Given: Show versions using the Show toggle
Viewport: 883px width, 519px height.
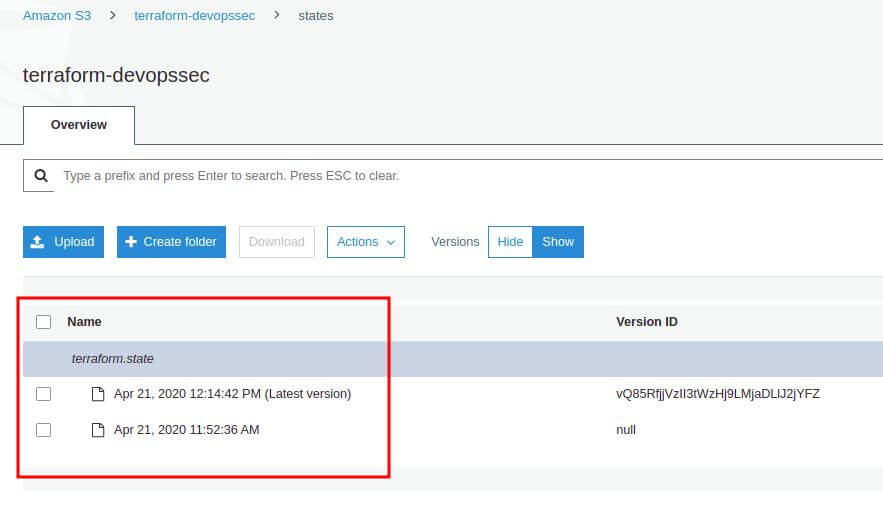Looking at the screenshot, I should point(558,242).
